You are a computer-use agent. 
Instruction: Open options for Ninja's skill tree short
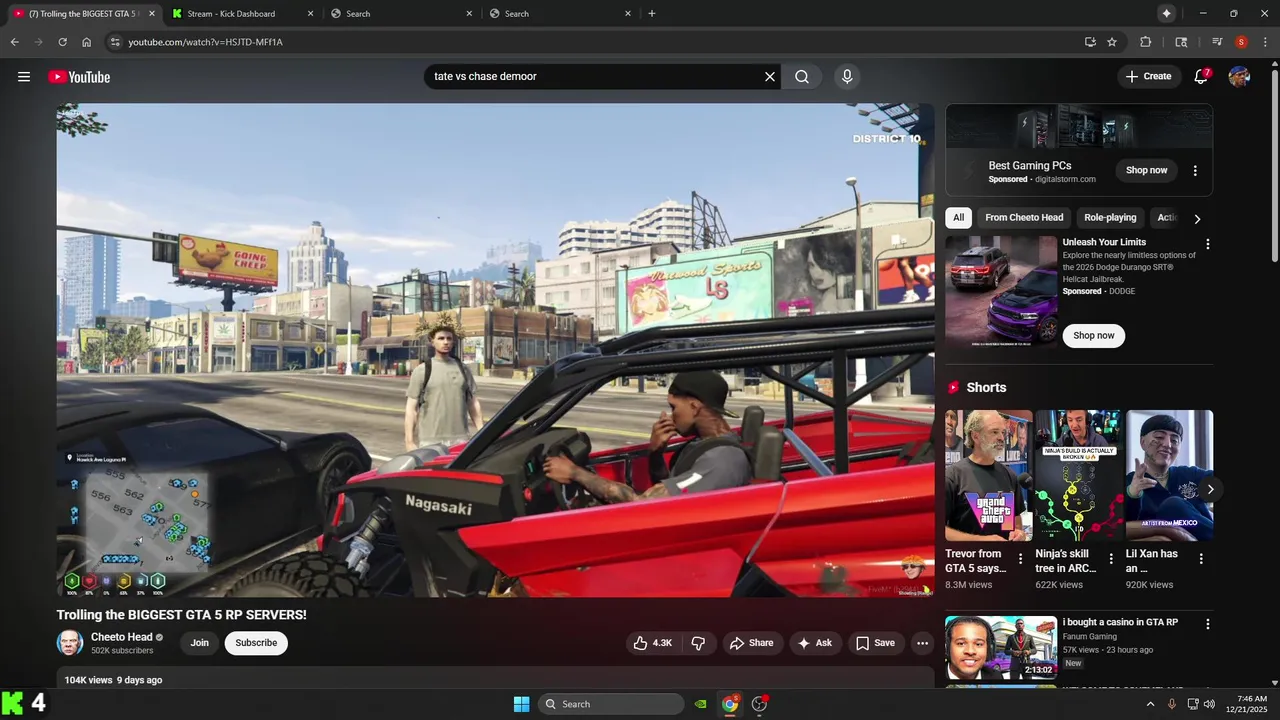pyautogui.click(x=1110, y=559)
